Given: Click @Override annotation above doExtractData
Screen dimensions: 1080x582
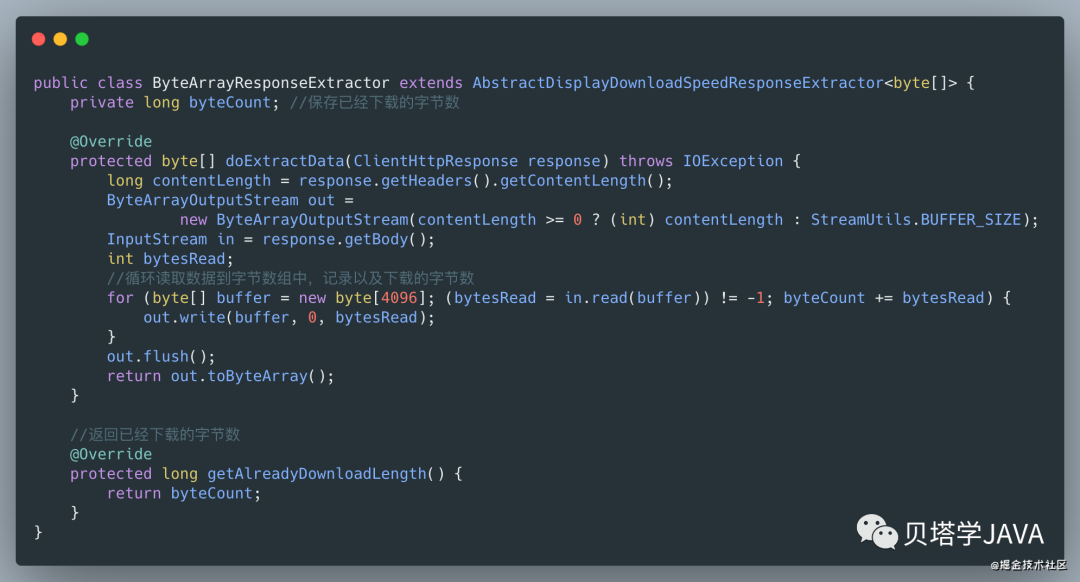Looking at the screenshot, I should [x=111, y=141].
